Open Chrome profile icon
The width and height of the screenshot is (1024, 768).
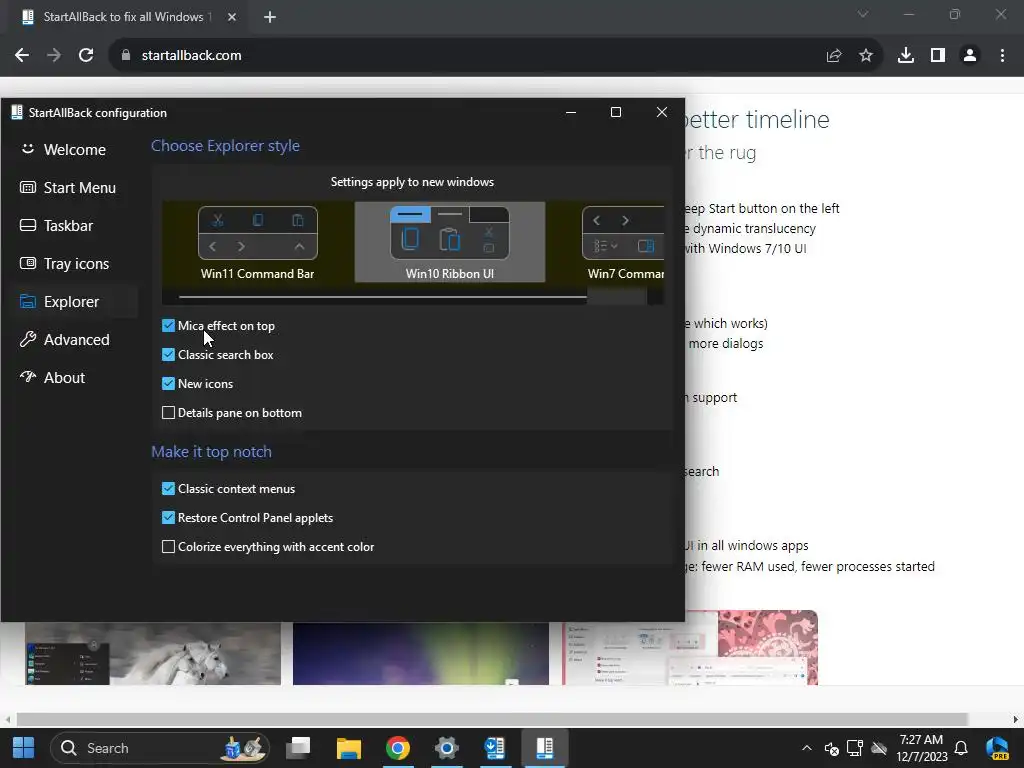970,56
